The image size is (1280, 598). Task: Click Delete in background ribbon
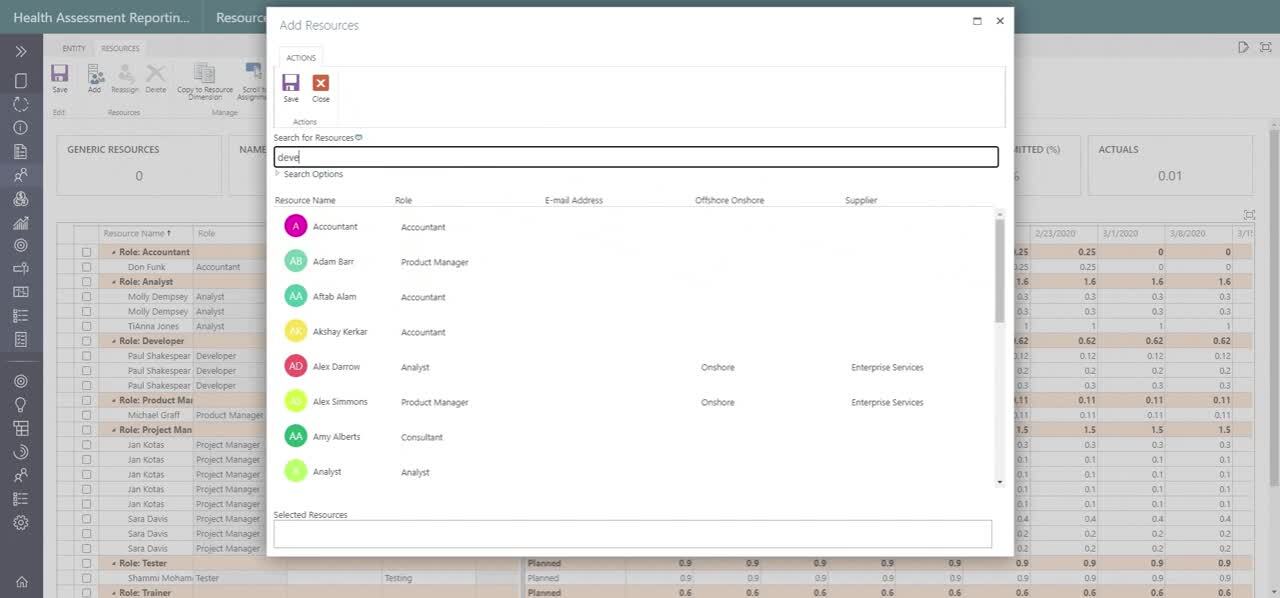point(156,79)
